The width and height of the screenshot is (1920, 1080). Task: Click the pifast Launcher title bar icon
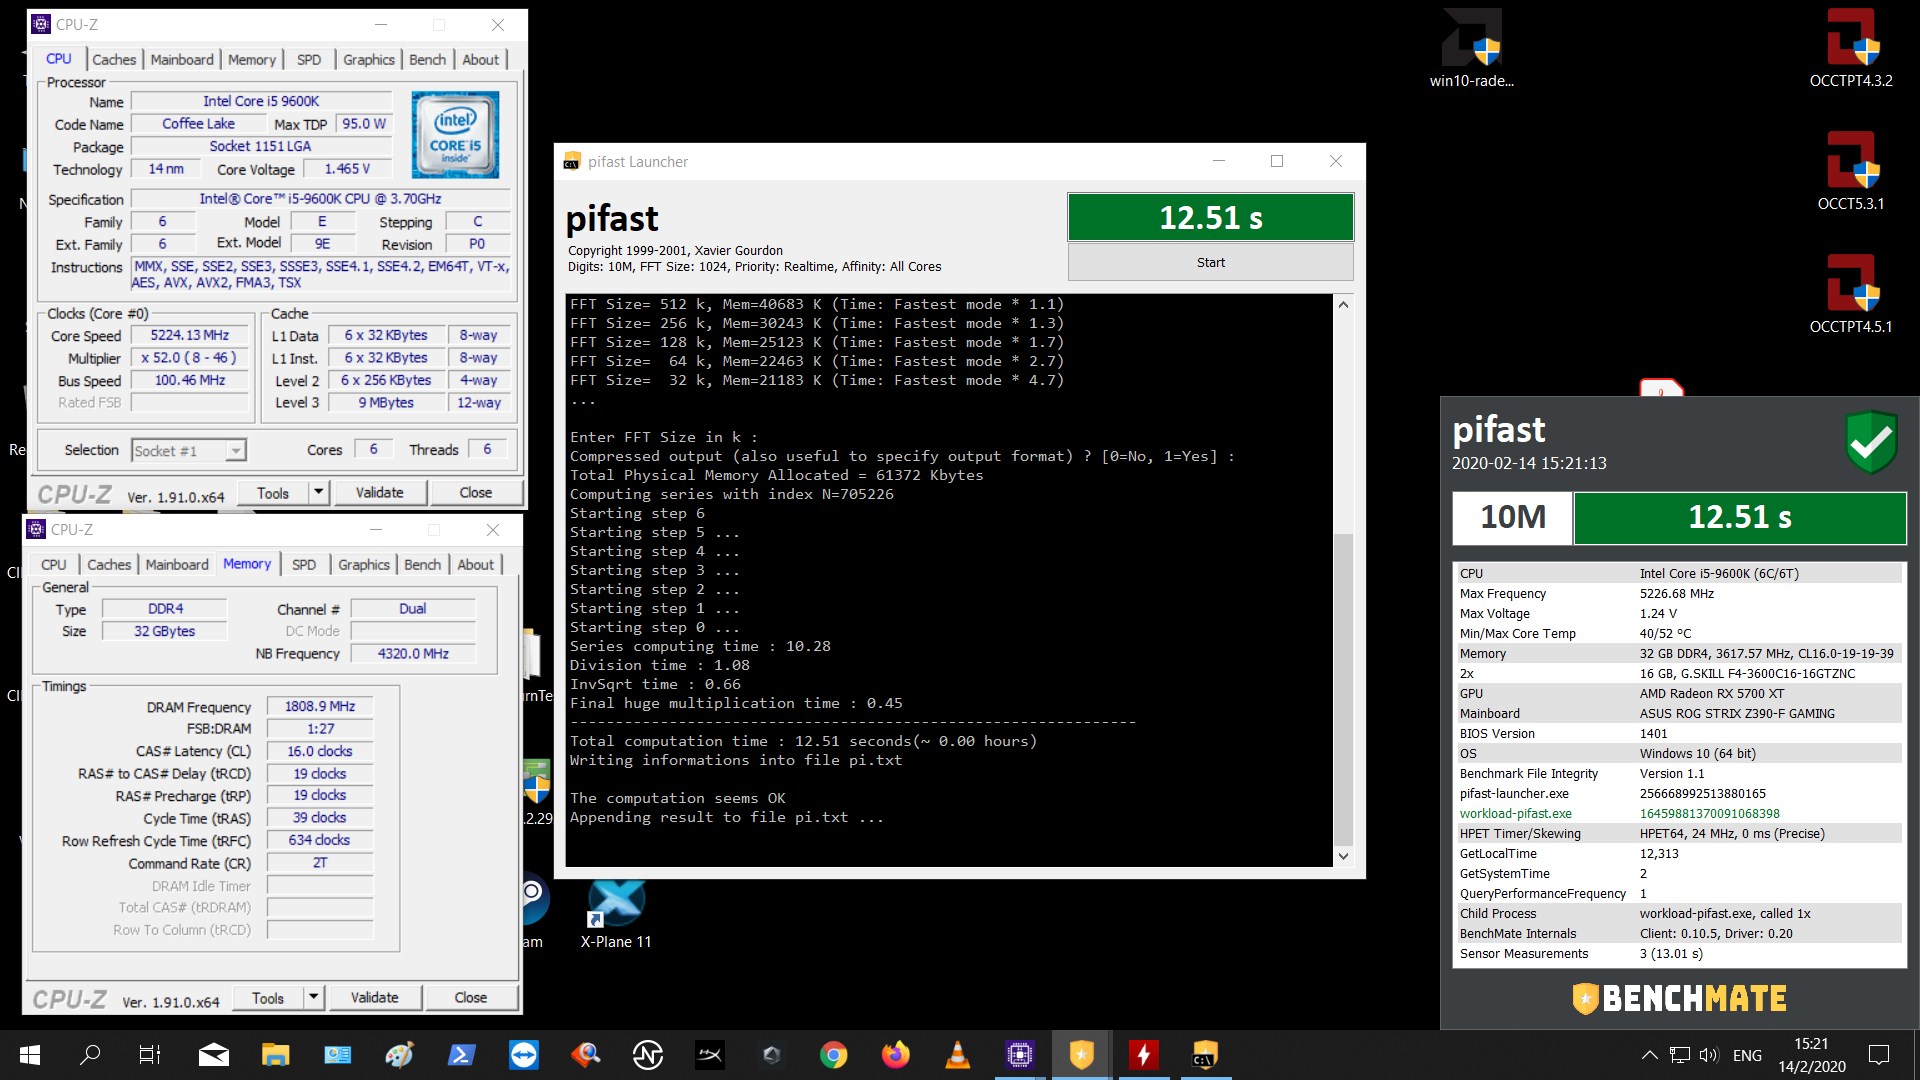tap(572, 162)
